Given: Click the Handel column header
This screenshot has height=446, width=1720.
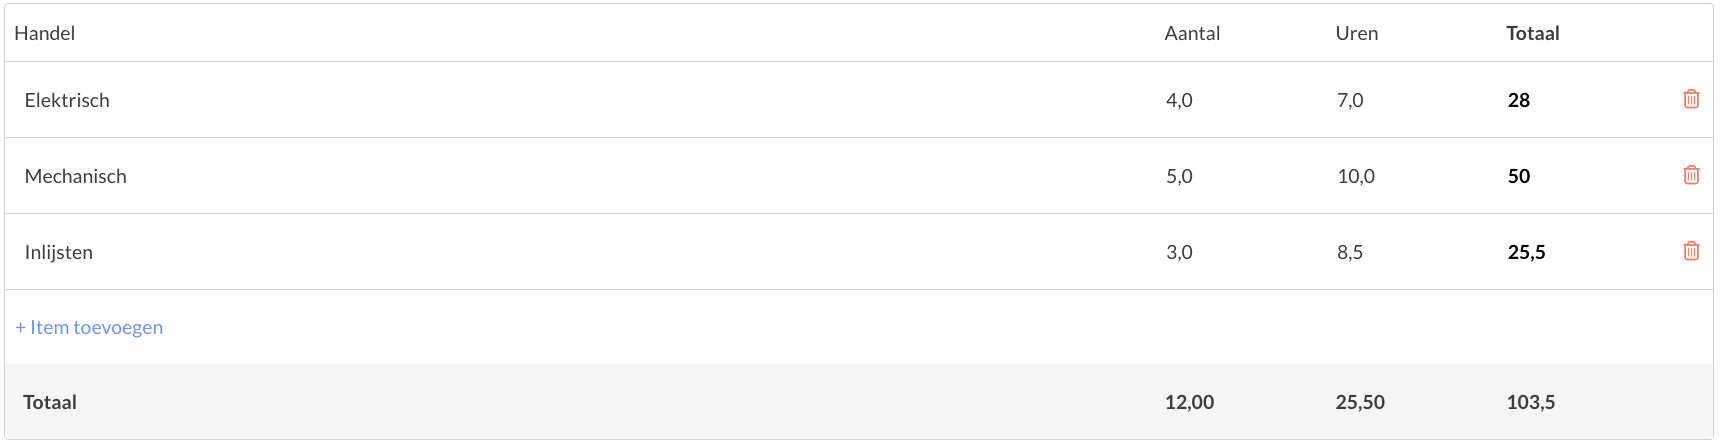Looking at the screenshot, I should [x=45, y=33].
